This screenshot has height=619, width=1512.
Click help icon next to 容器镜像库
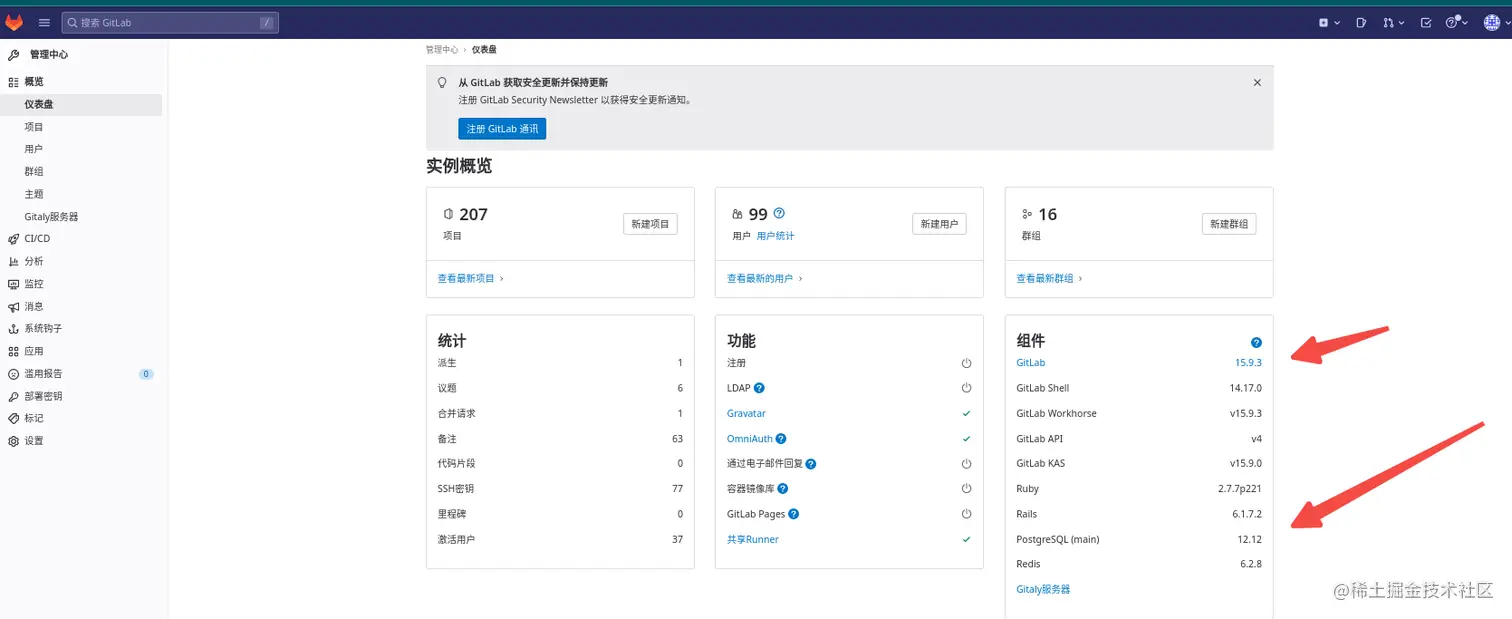(x=783, y=489)
